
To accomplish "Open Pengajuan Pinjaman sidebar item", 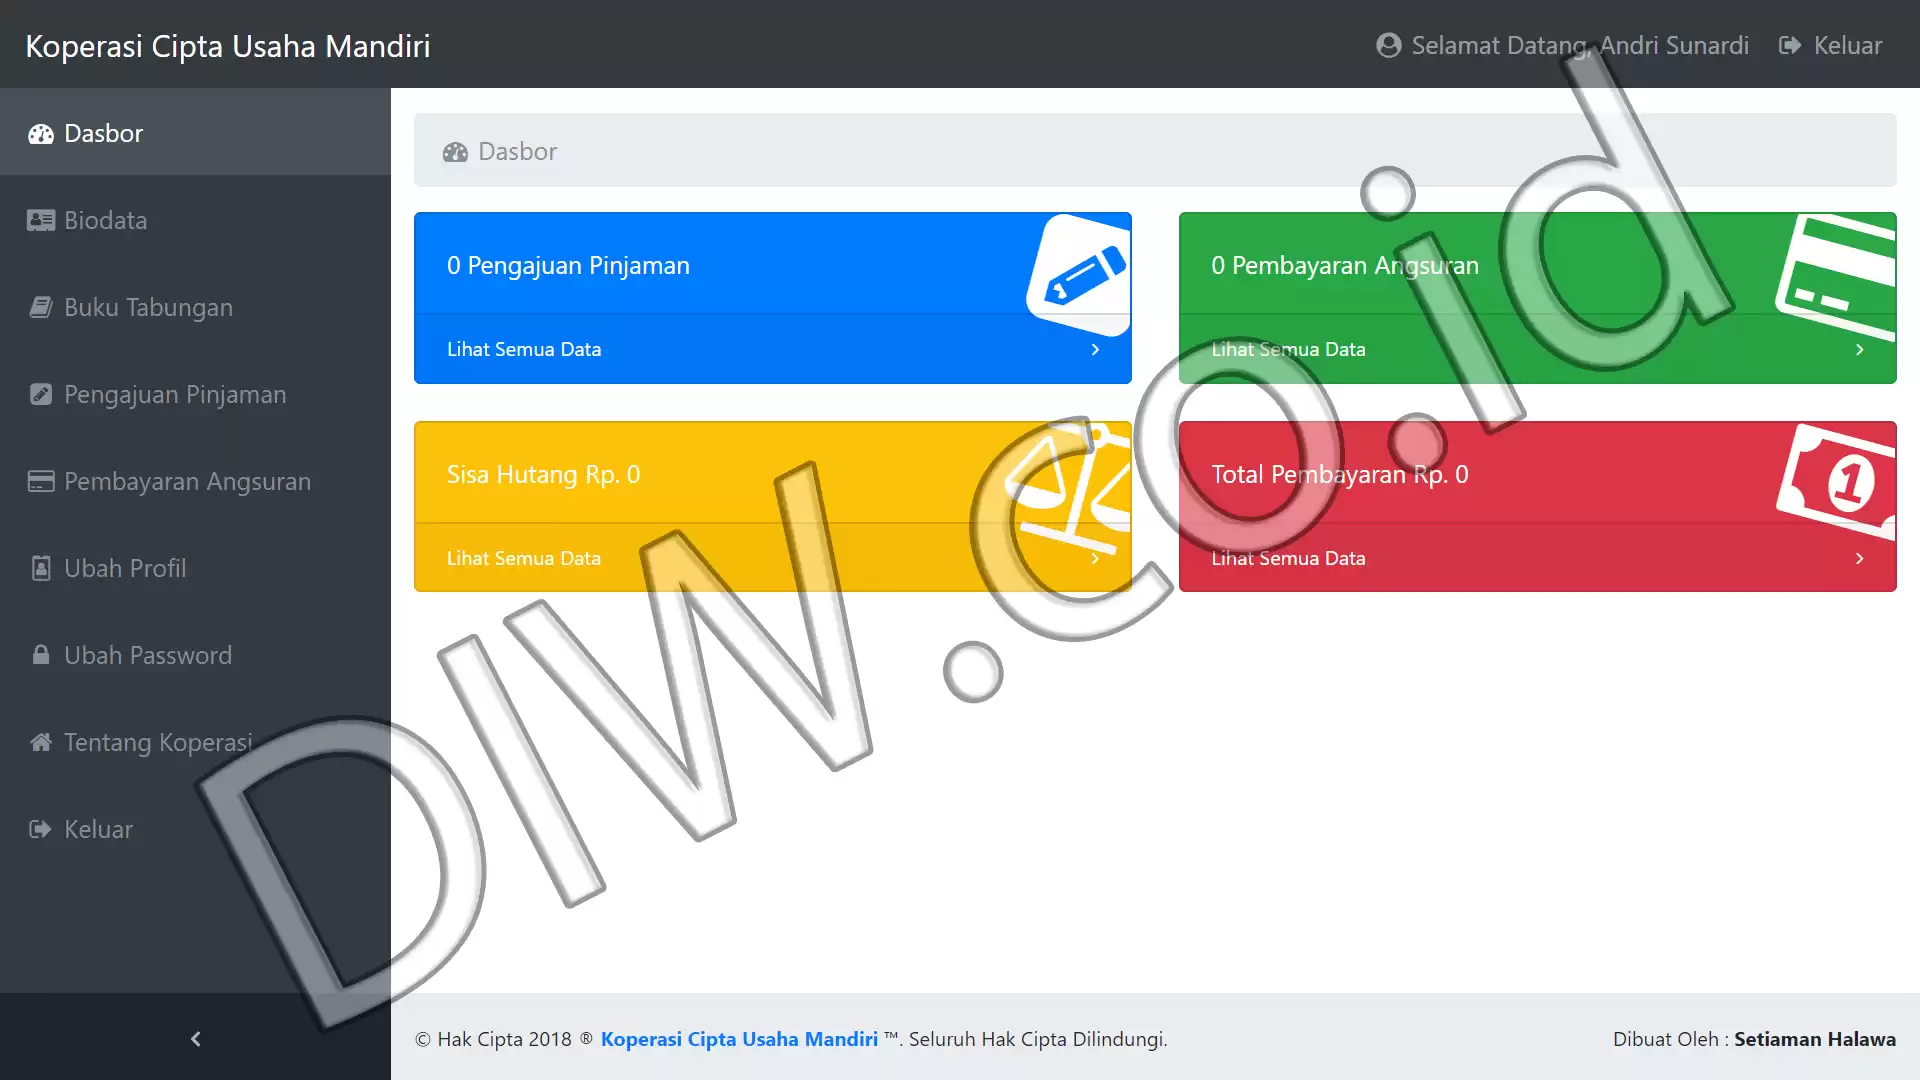I will 195,394.
